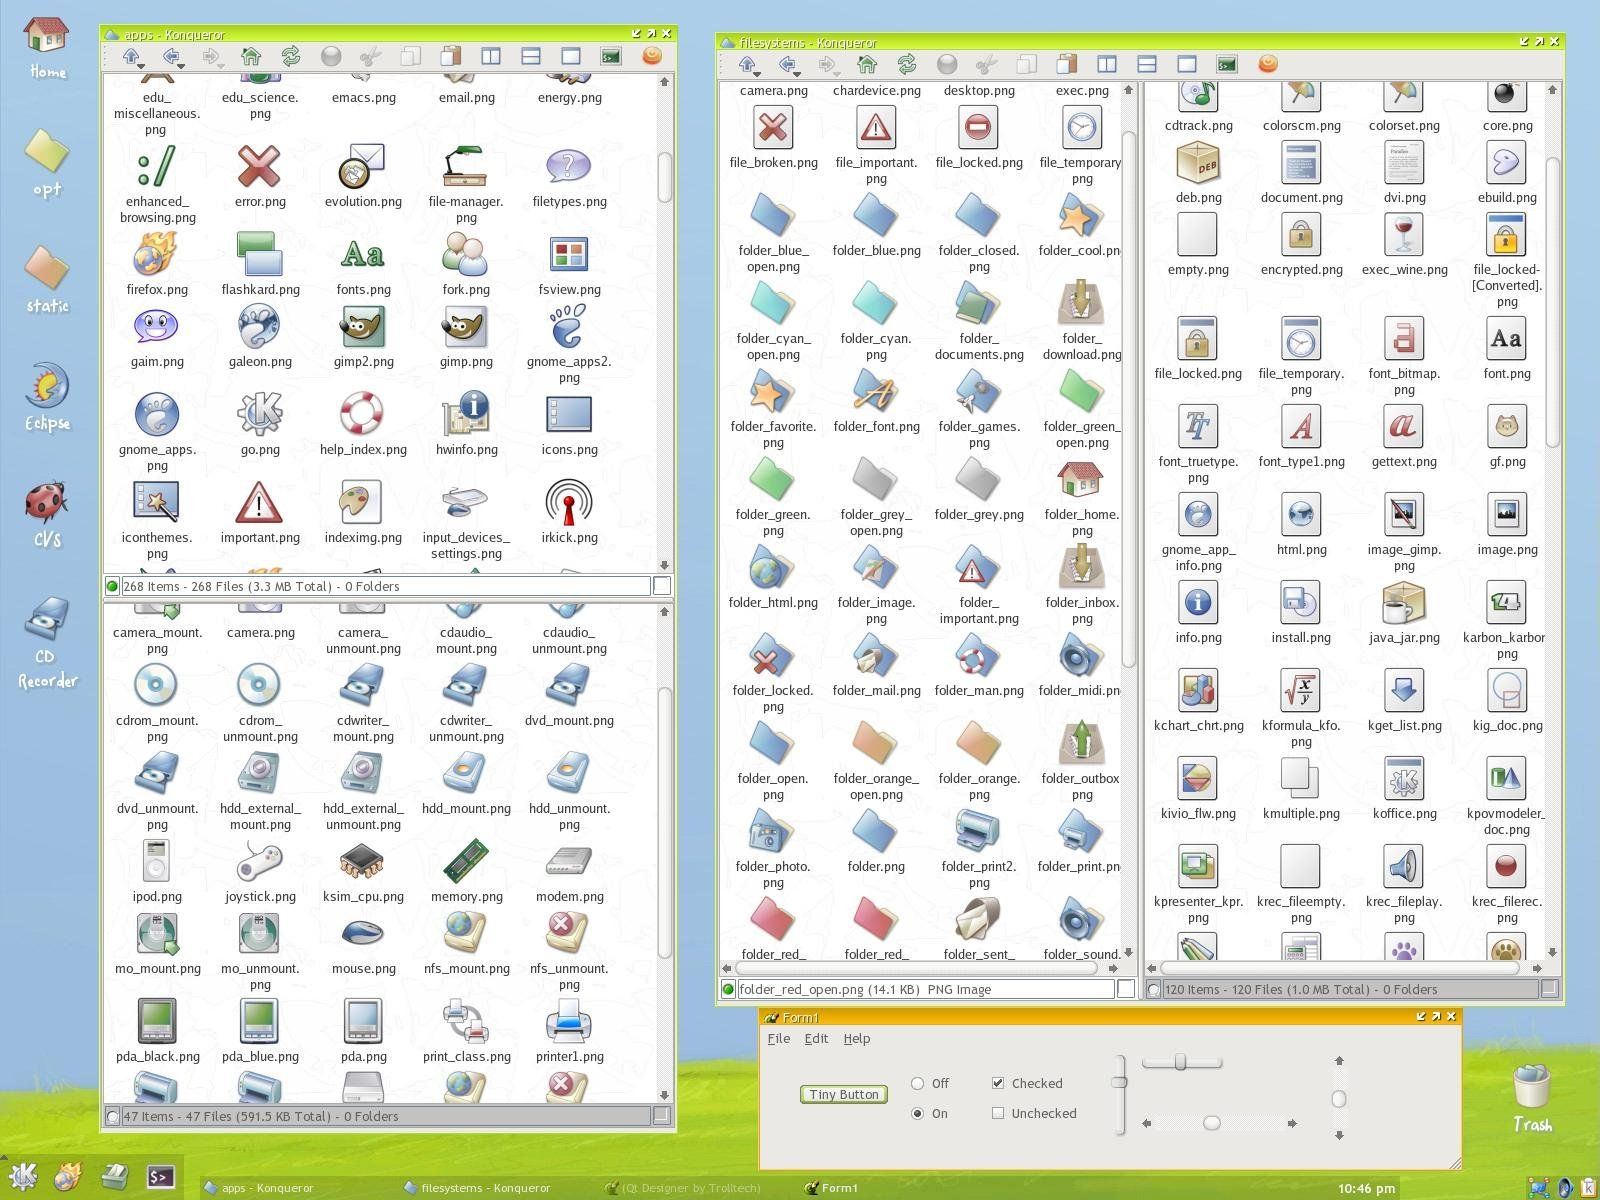Click green active-view indicator beside 268 Items
Image resolution: width=1600 pixels, height=1200 pixels.
click(112, 587)
